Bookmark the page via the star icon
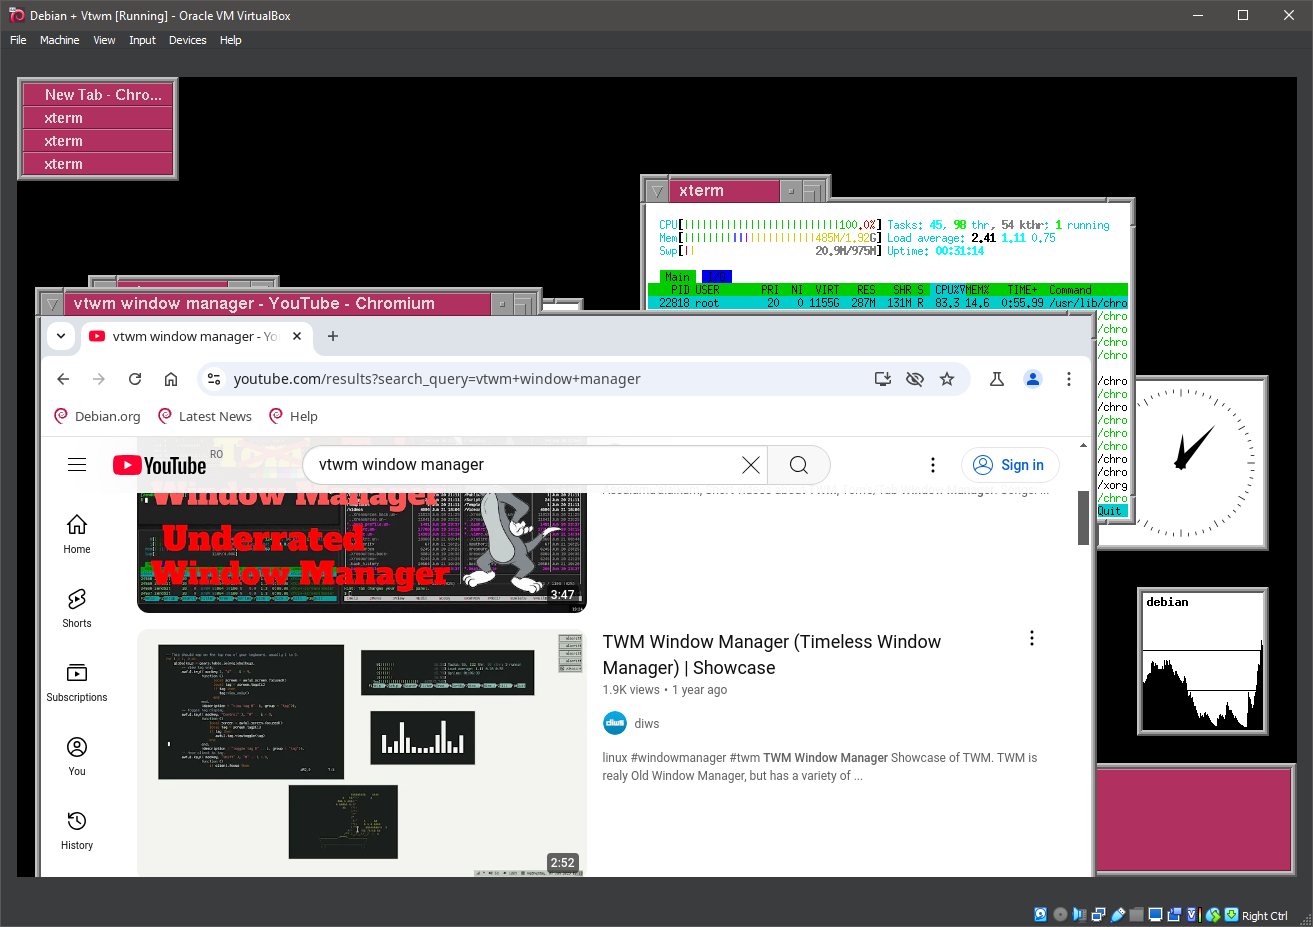The width and height of the screenshot is (1313, 927). pyautogui.click(x=947, y=379)
